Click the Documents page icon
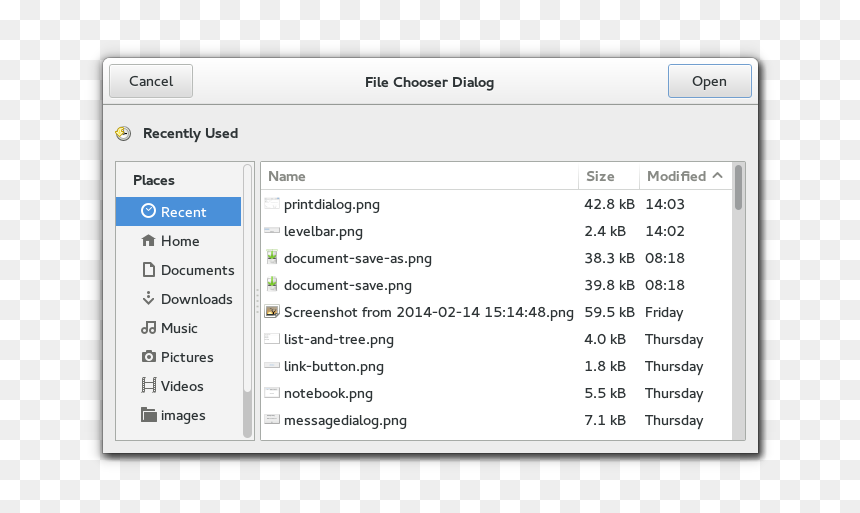 pos(148,269)
